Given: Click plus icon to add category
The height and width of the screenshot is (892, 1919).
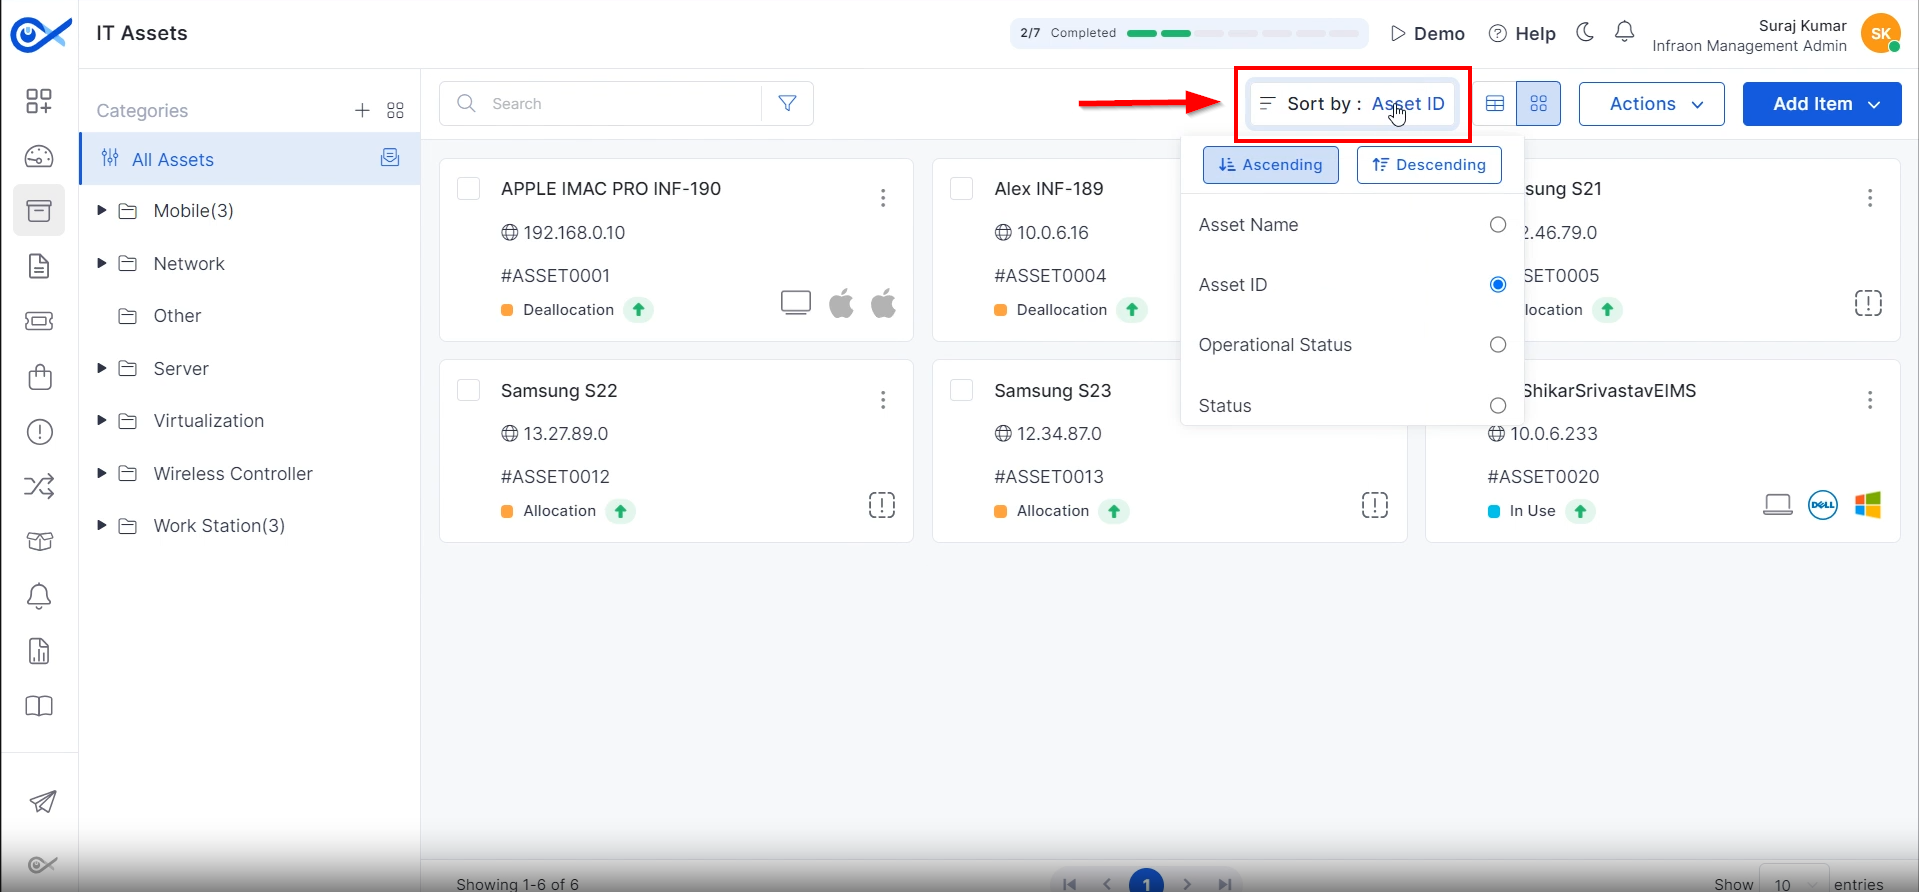Looking at the screenshot, I should coord(362,110).
